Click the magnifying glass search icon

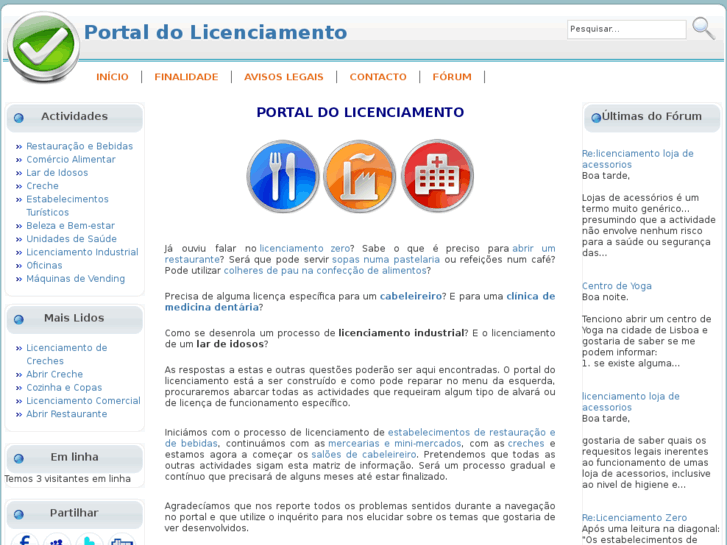tap(703, 29)
